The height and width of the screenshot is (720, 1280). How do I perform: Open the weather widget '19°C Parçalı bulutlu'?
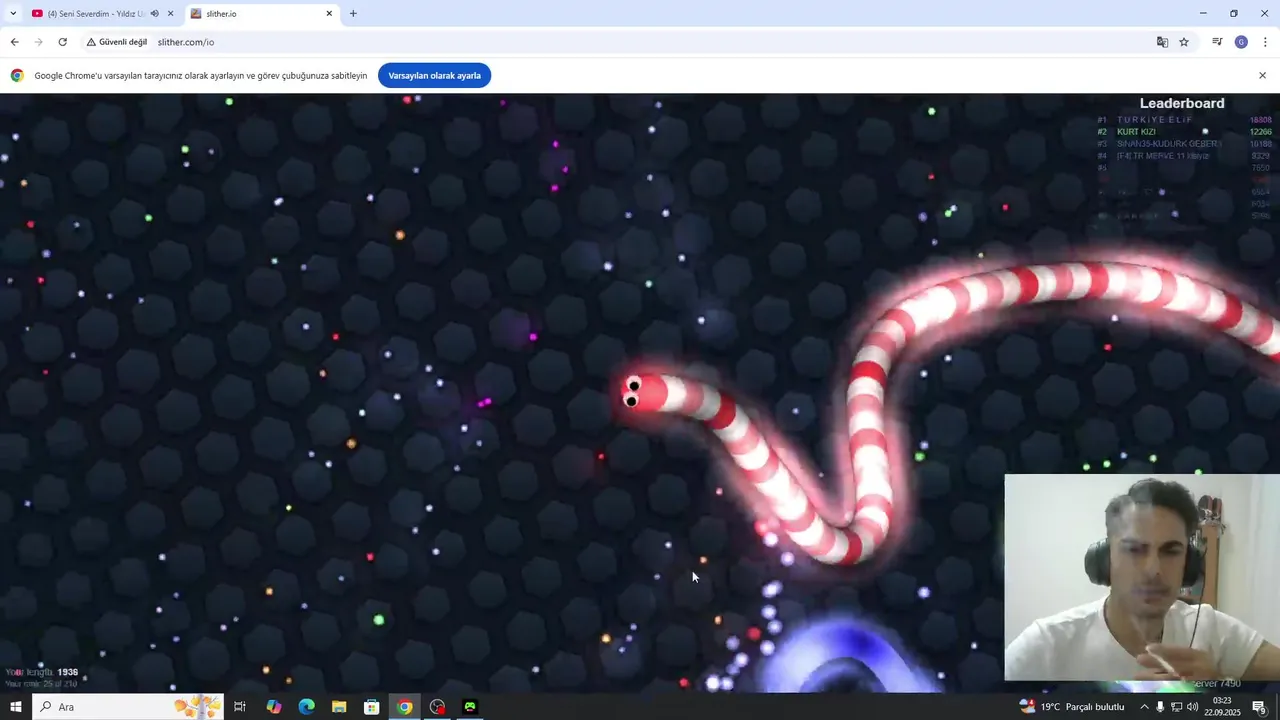click(1072, 707)
